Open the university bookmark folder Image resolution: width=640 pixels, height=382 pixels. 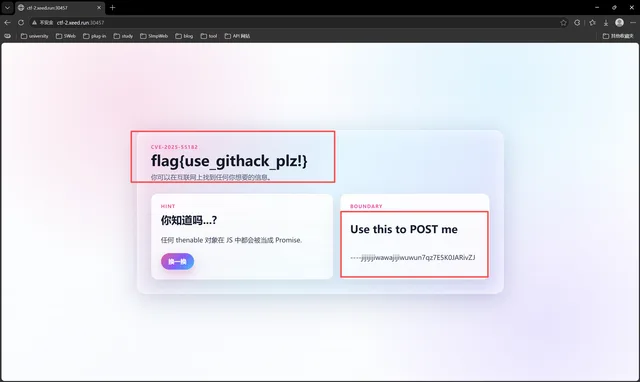click(x=34, y=36)
